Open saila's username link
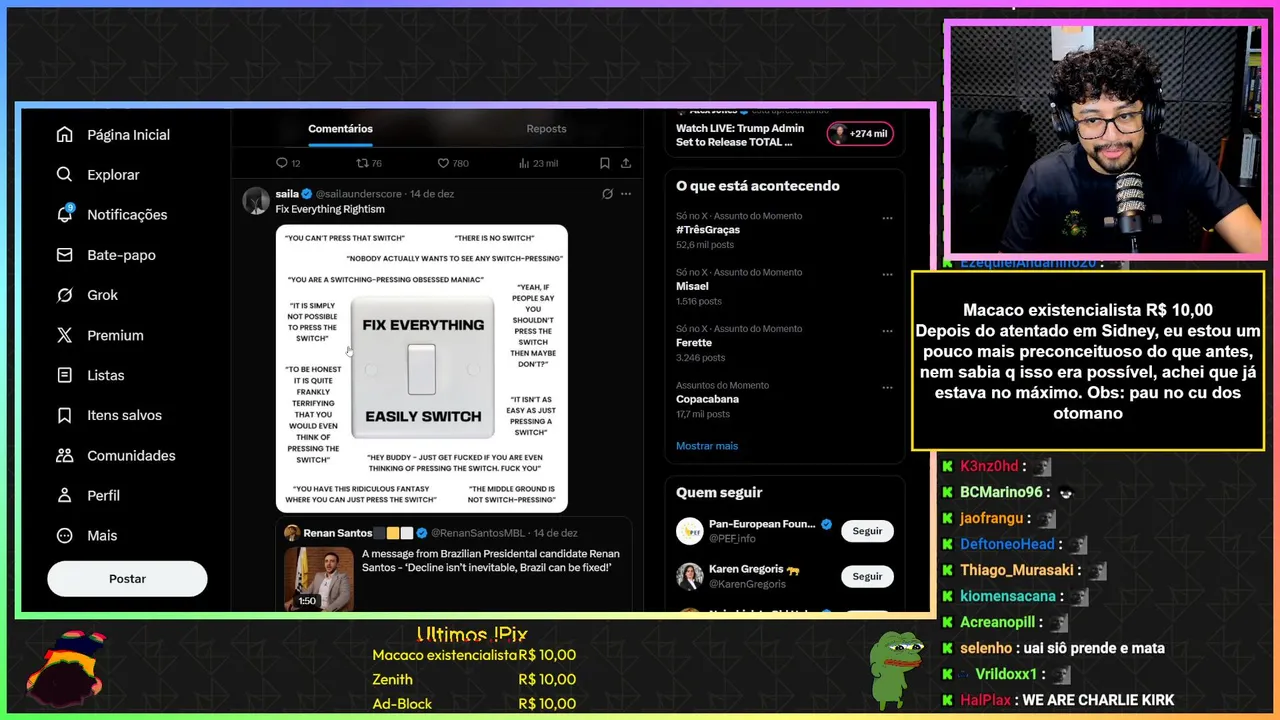This screenshot has width=1280, height=720. [x=288, y=194]
